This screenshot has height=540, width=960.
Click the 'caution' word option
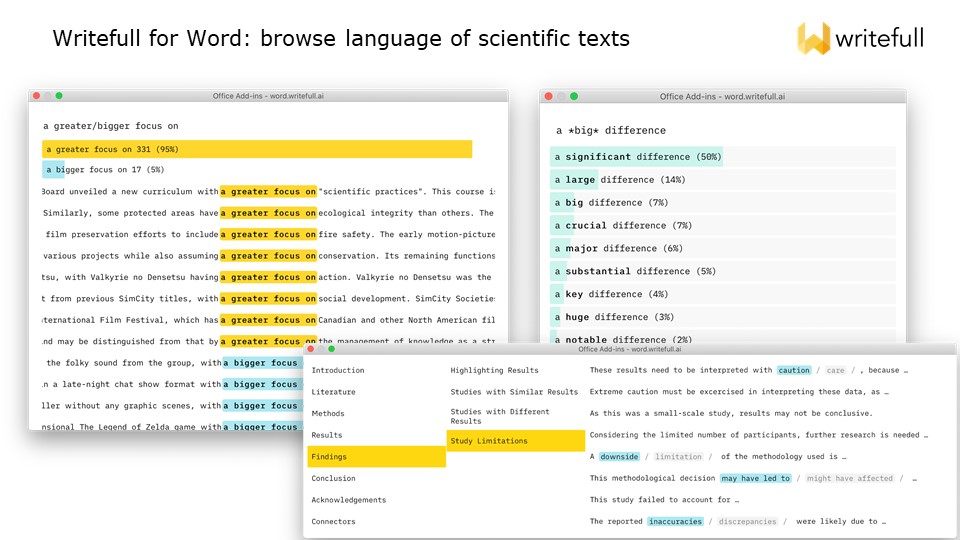tap(794, 370)
